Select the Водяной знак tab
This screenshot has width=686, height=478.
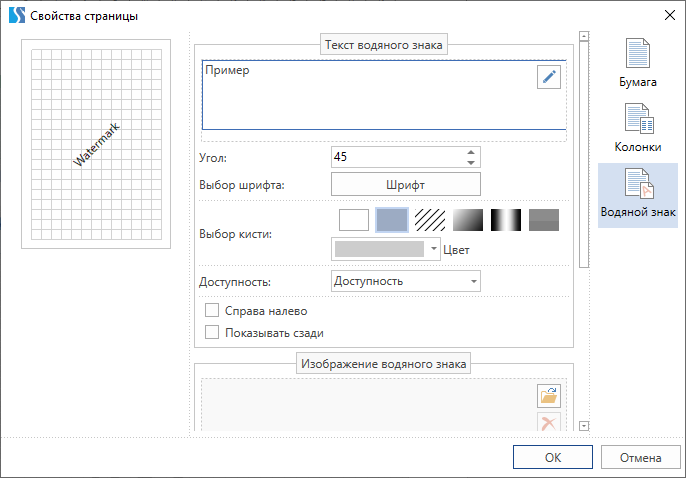(x=638, y=195)
